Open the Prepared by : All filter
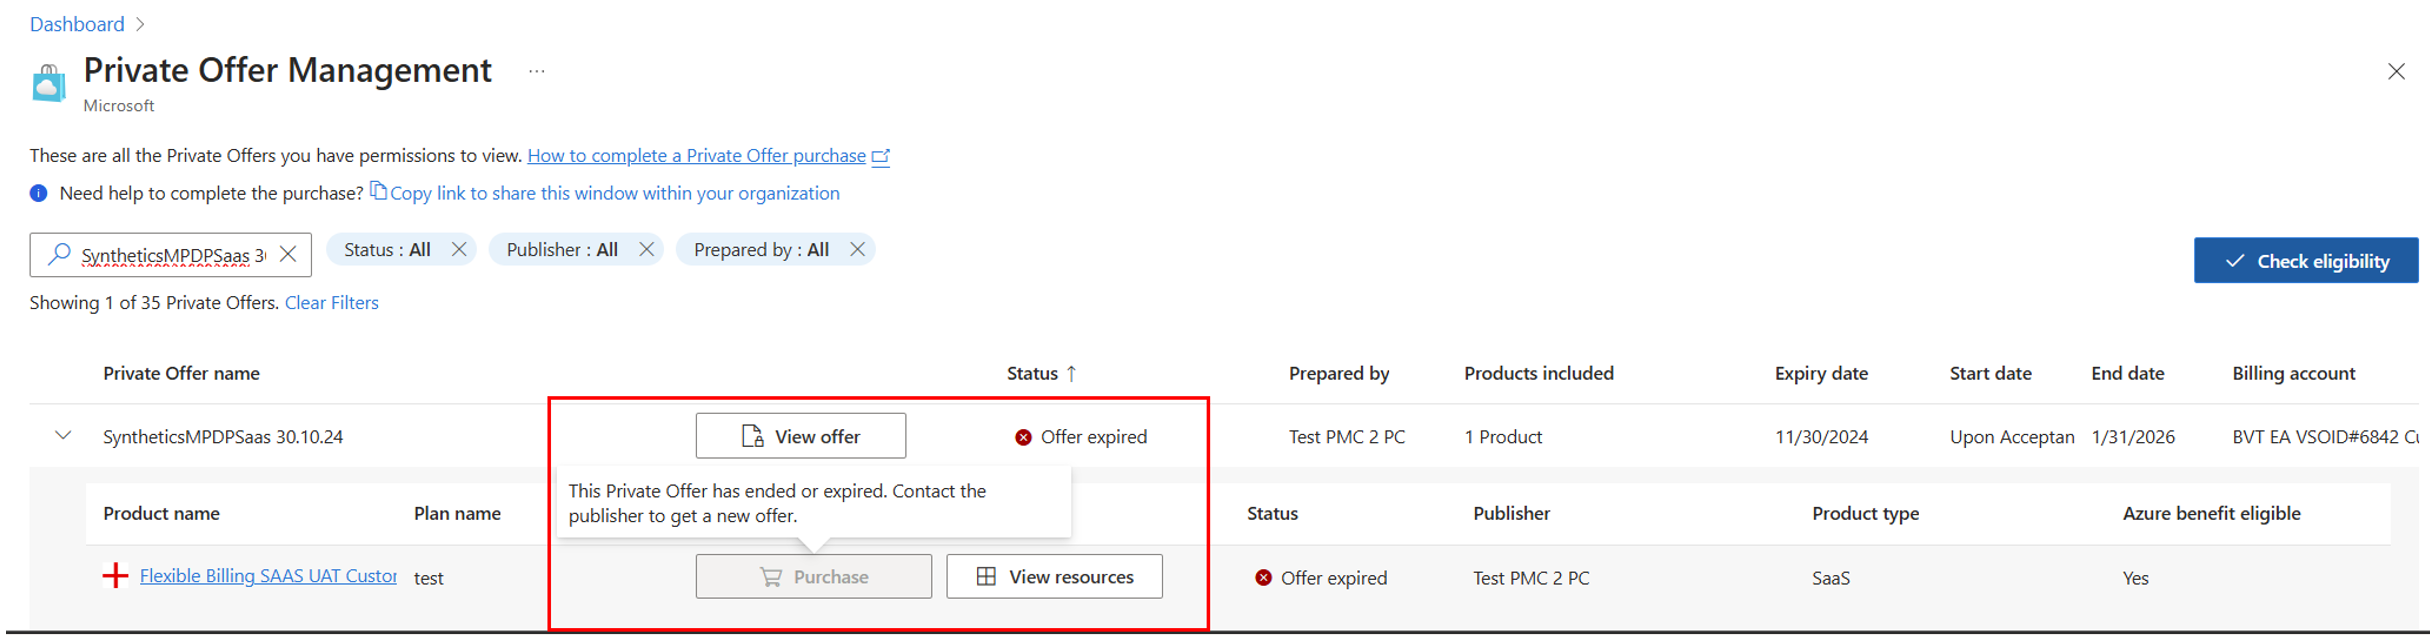This screenshot has height=636, width=2430. pos(761,250)
